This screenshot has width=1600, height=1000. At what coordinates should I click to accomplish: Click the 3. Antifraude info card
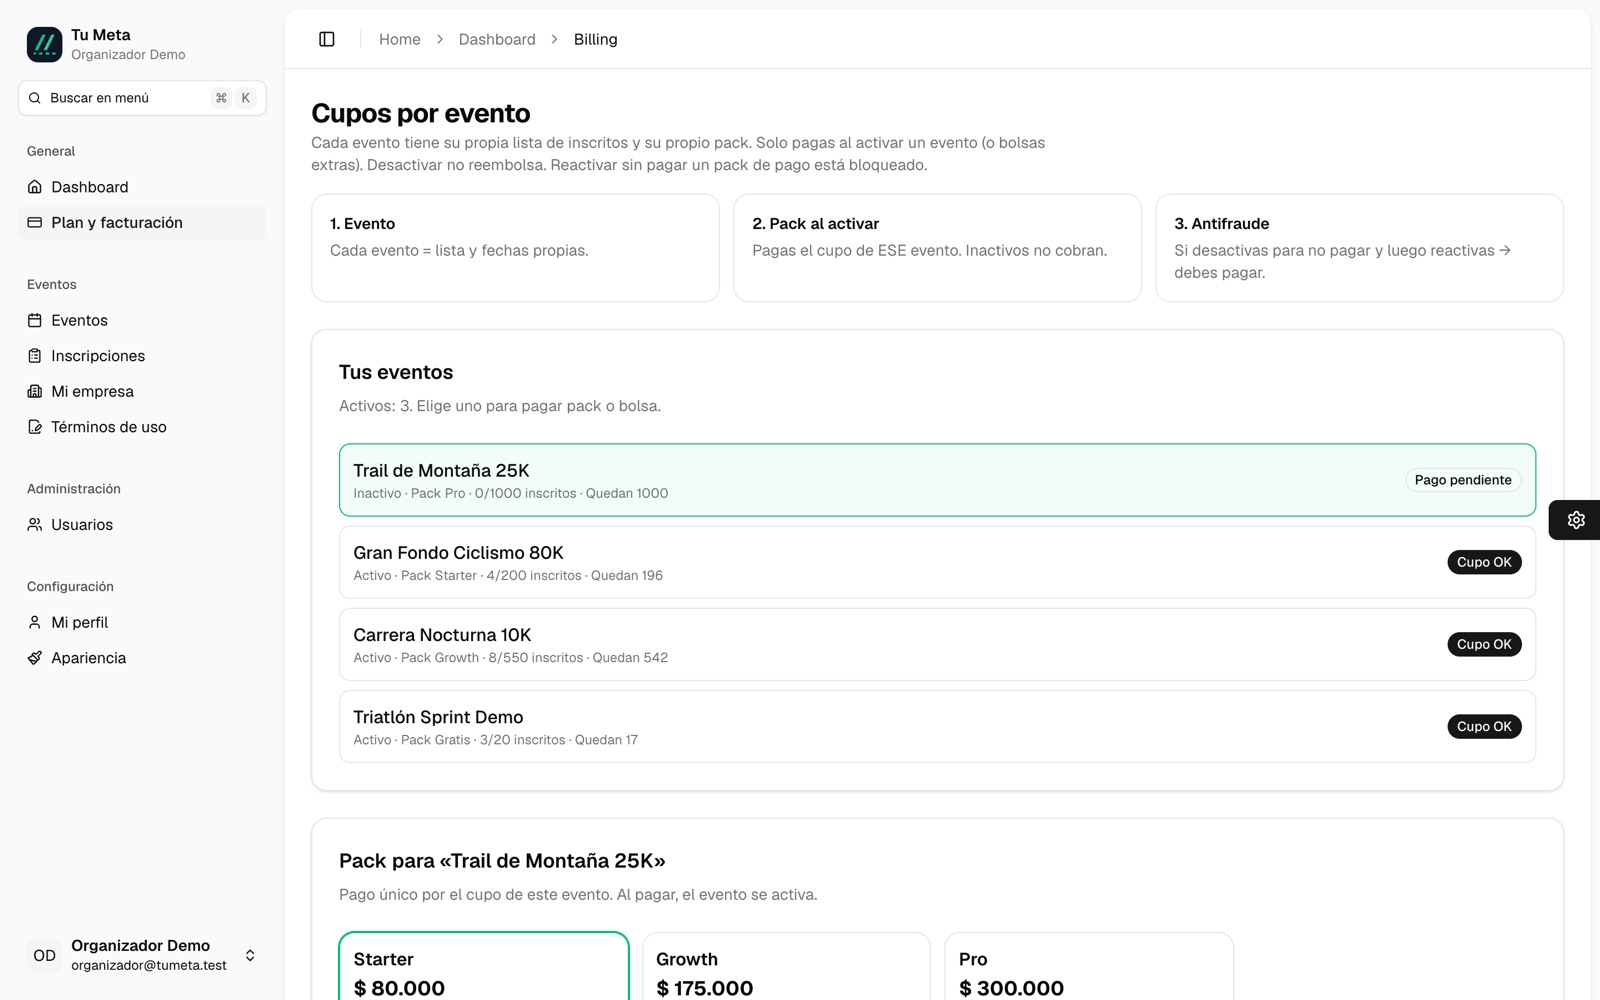[1359, 248]
